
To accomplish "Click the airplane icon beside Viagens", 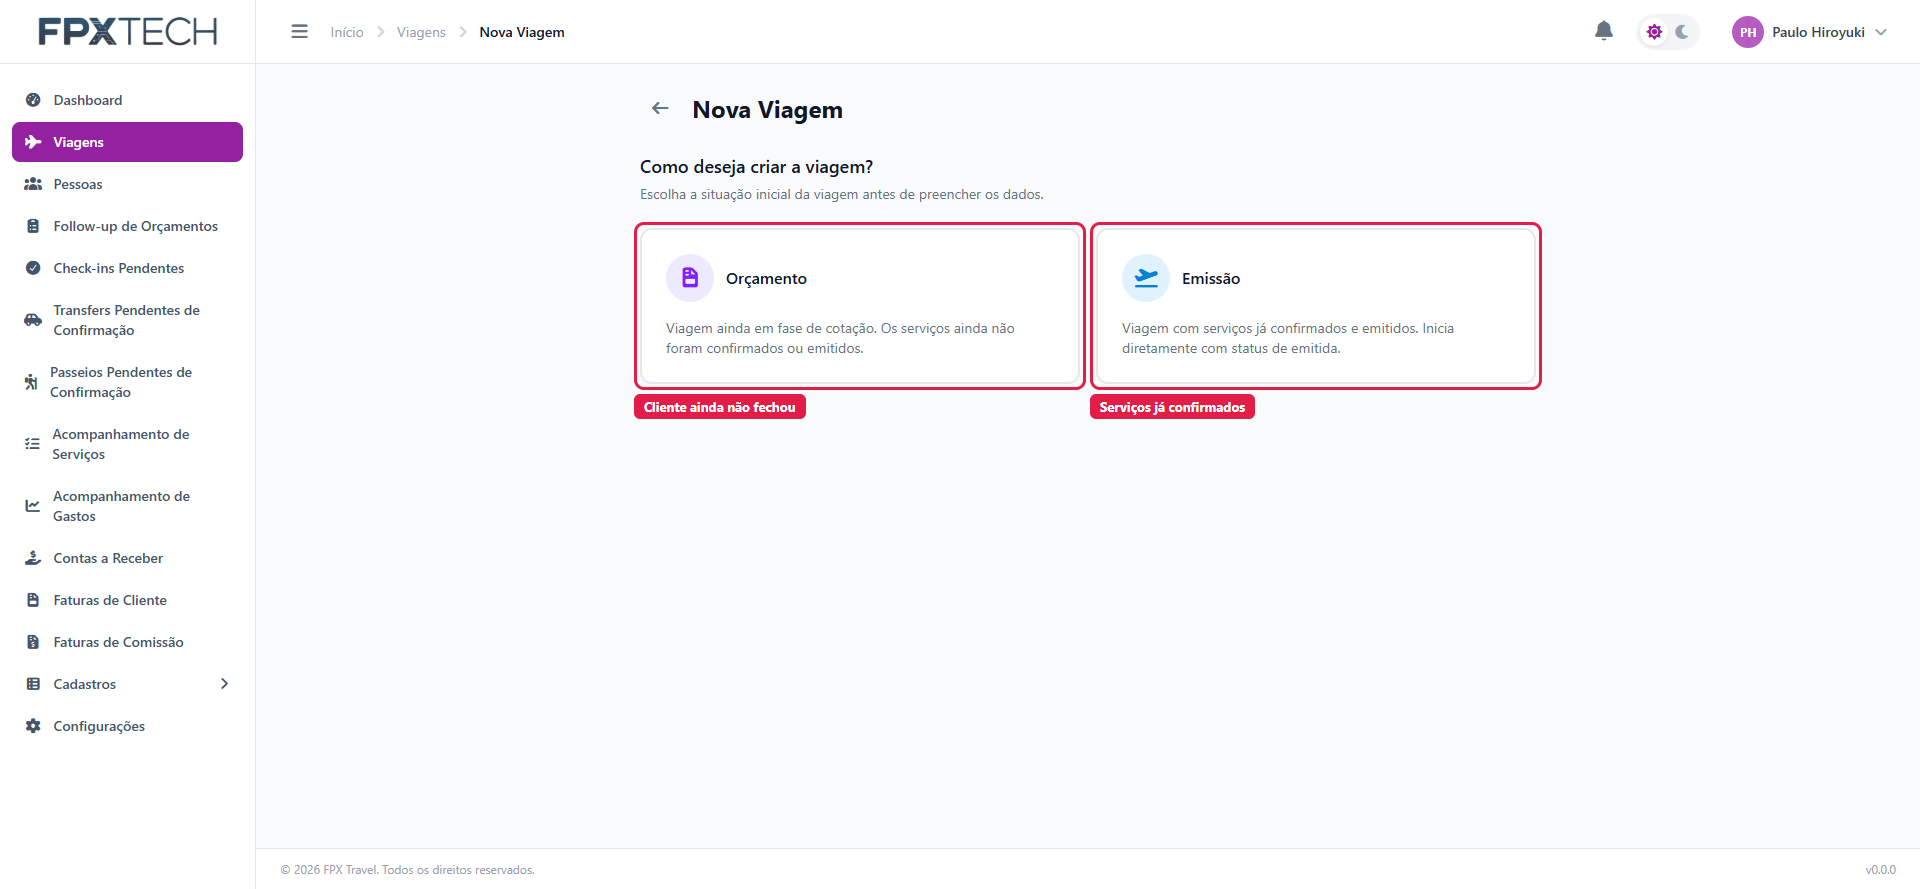I will coord(33,142).
